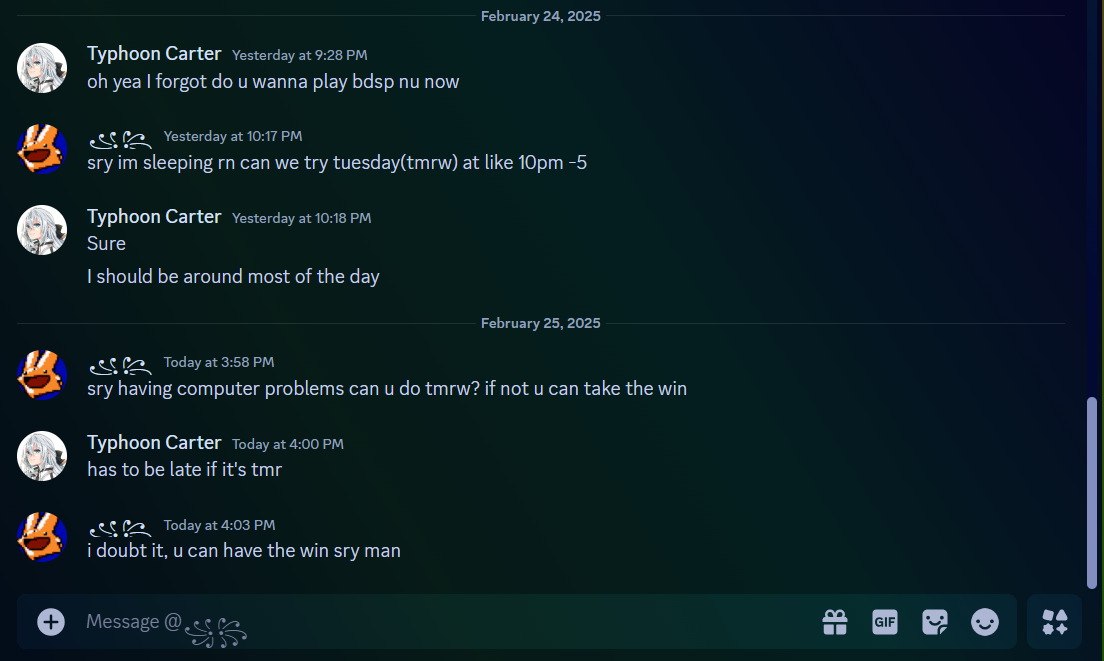The height and width of the screenshot is (661, 1104).
Task: Click Typhoon Carter's avatar at 9:28 PM
Action: 42,68
